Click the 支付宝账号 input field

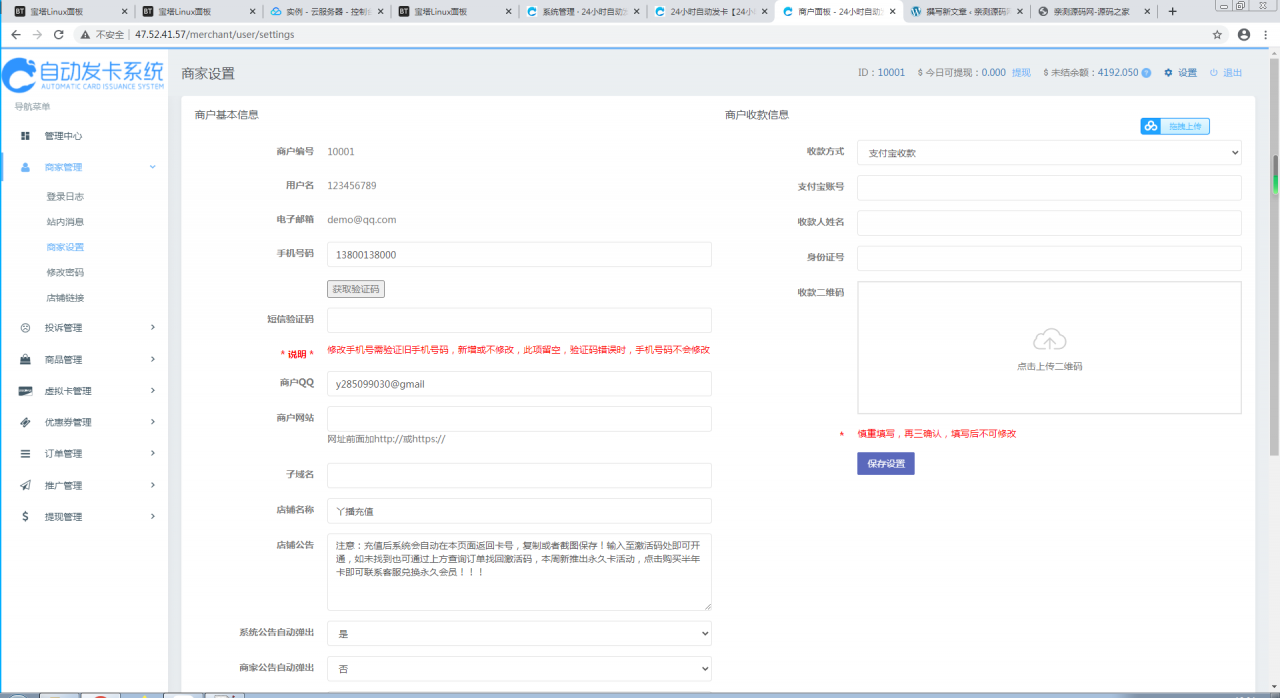pyautogui.click(x=1049, y=187)
